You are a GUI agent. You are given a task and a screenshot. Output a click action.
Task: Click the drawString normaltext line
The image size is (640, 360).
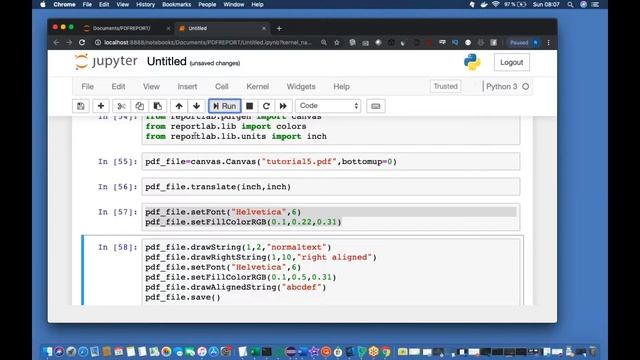[238, 247]
